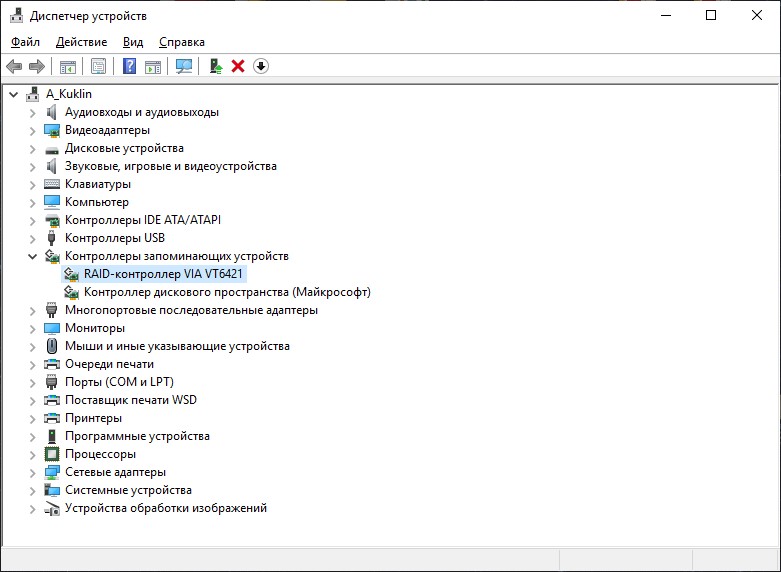Expand the Системные устройства chevron
This screenshot has width=781, height=572.
pyautogui.click(x=33, y=490)
